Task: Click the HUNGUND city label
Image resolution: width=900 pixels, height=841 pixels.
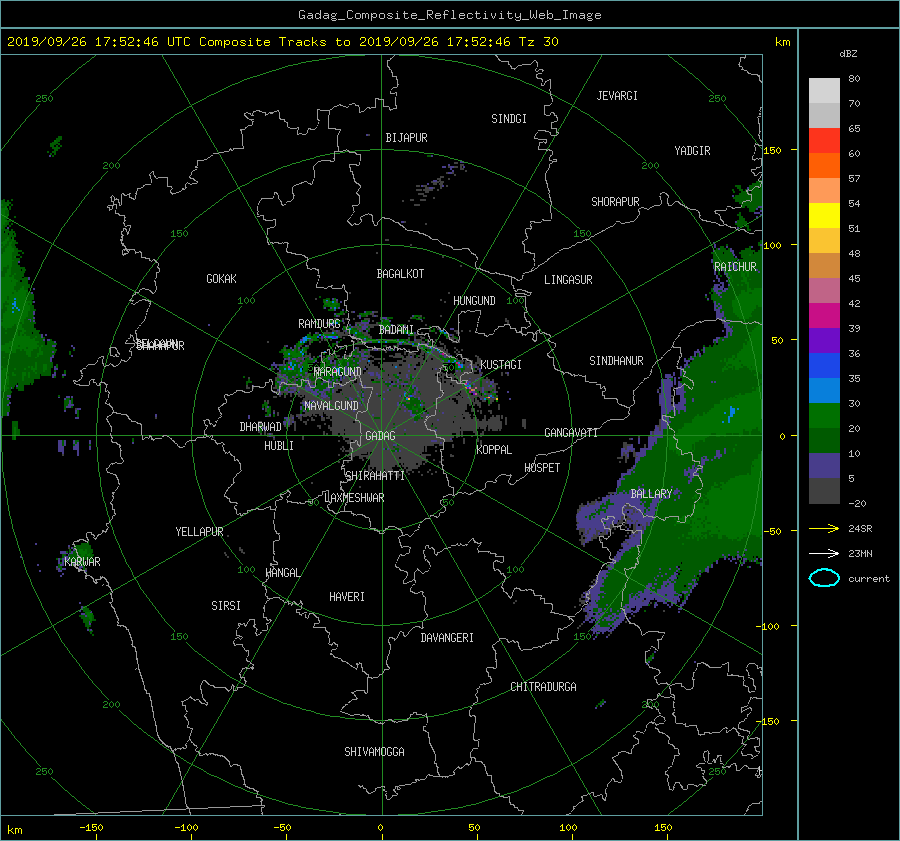Action: (474, 301)
